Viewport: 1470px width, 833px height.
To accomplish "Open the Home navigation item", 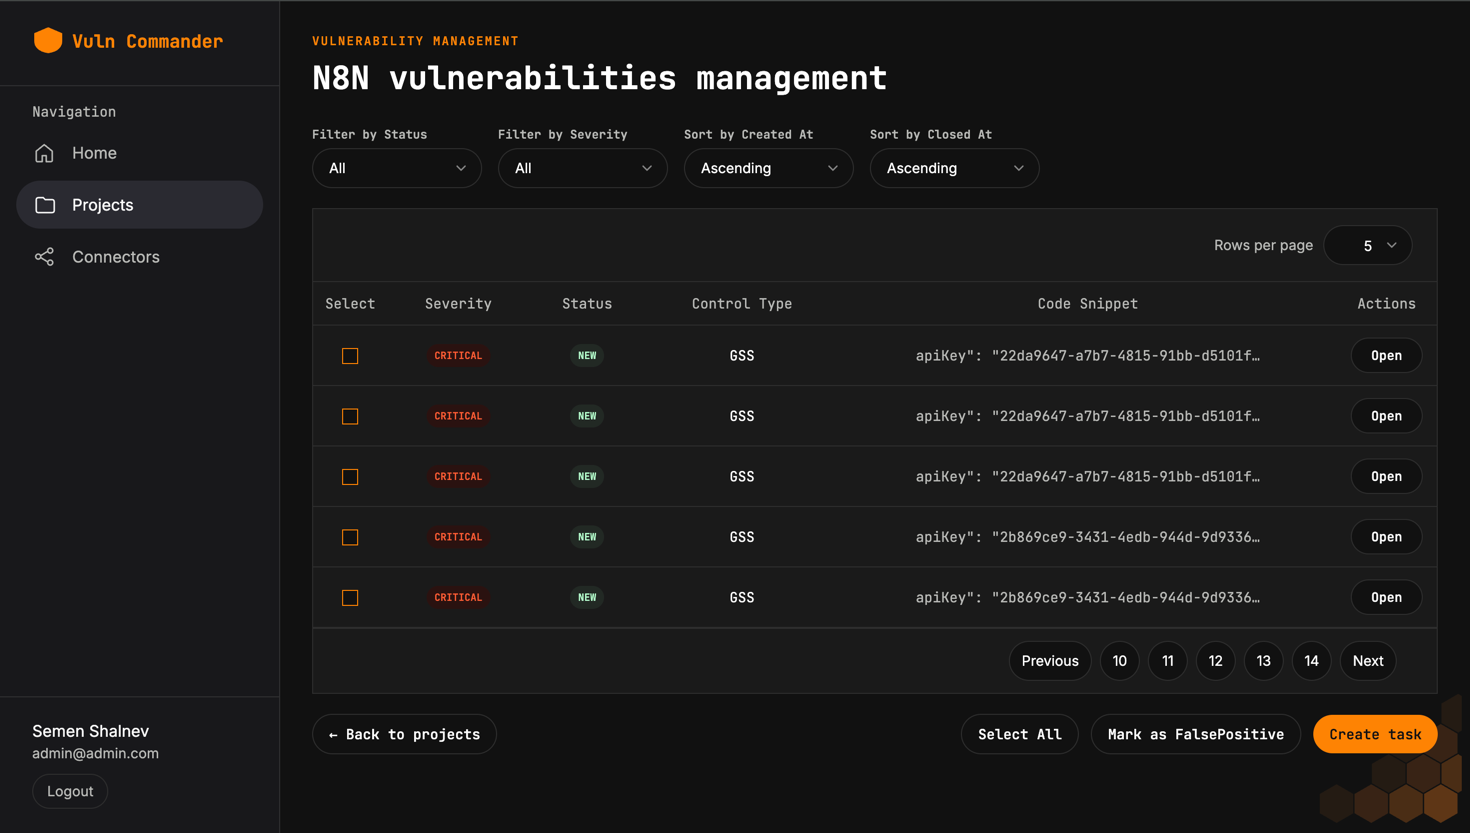I will 140,153.
